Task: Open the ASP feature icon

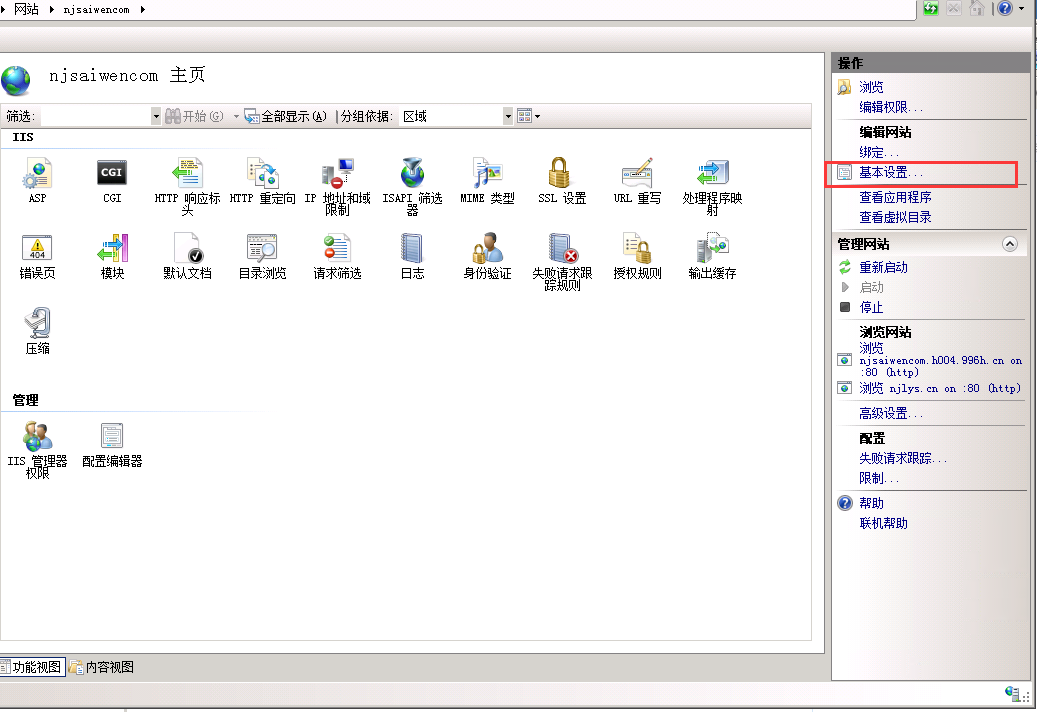Action: click(x=37, y=174)
